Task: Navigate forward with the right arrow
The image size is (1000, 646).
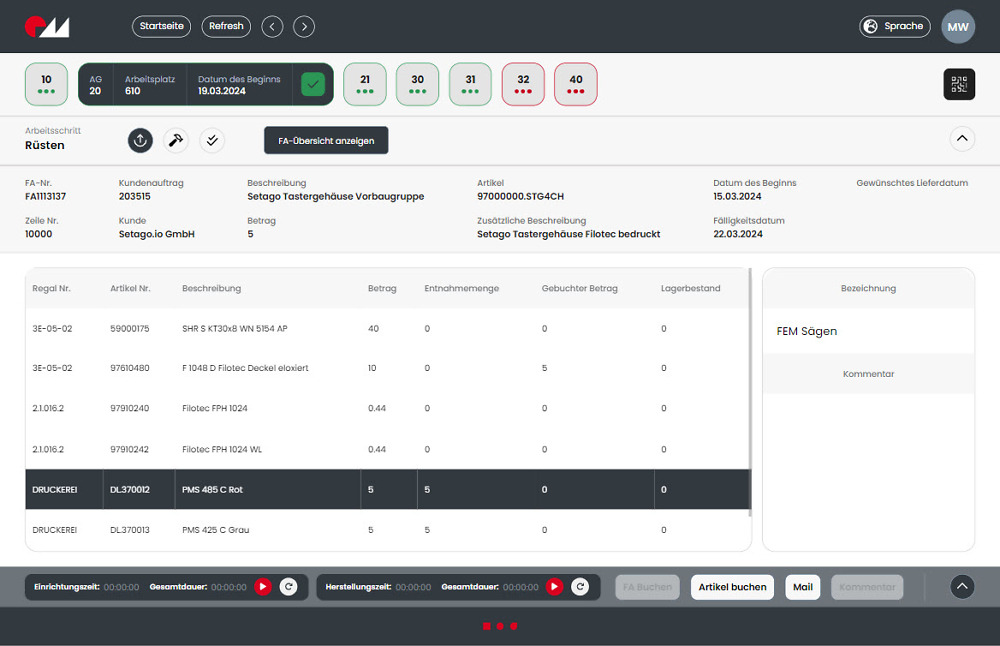Action: [x=305, y=26]
